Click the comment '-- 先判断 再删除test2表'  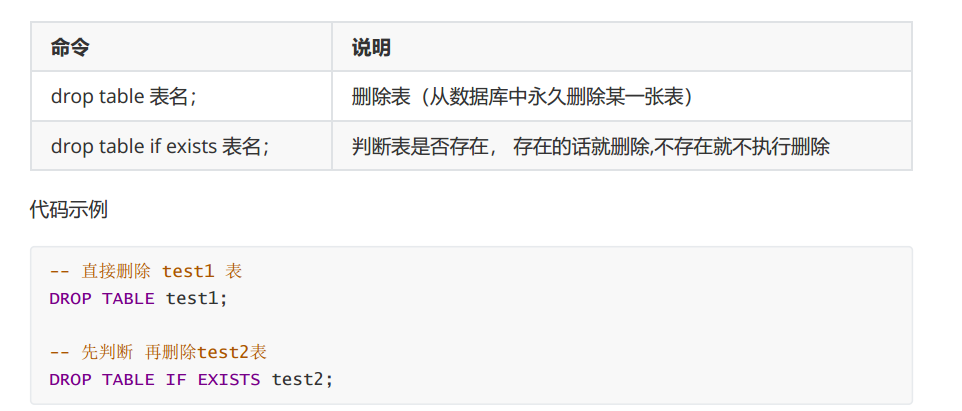[x=158, y=352]
